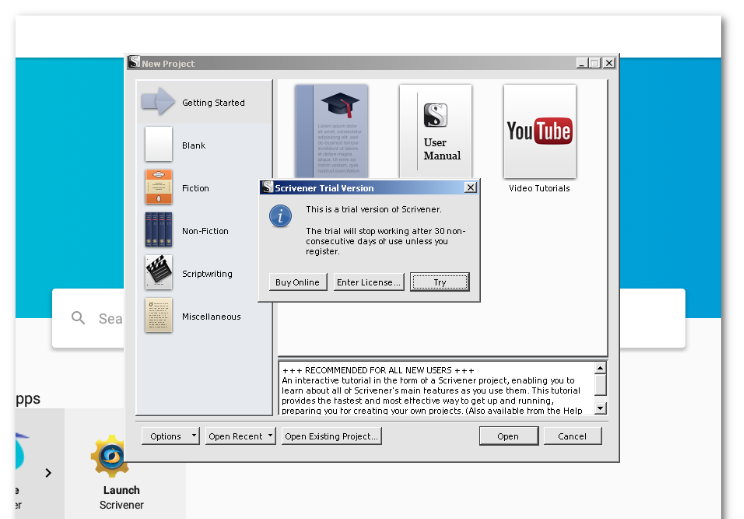Minimize the New Project window

pos(582,63)
